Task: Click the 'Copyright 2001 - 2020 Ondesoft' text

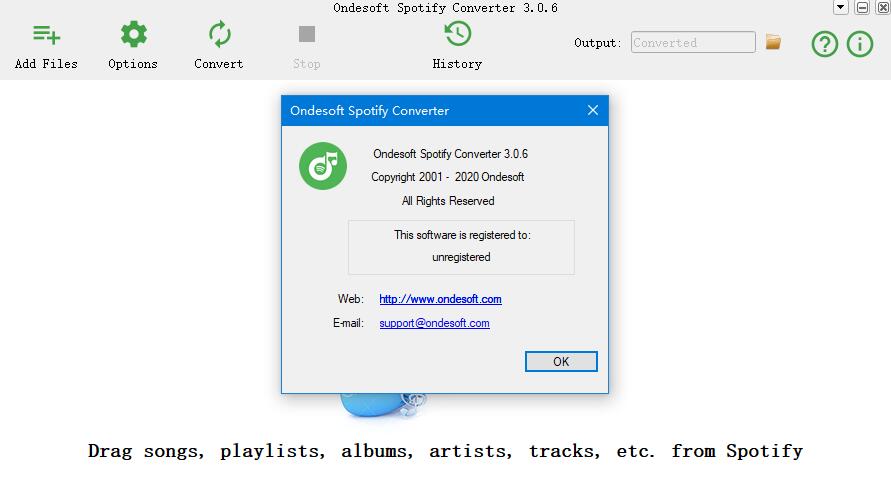Action: 448,177
